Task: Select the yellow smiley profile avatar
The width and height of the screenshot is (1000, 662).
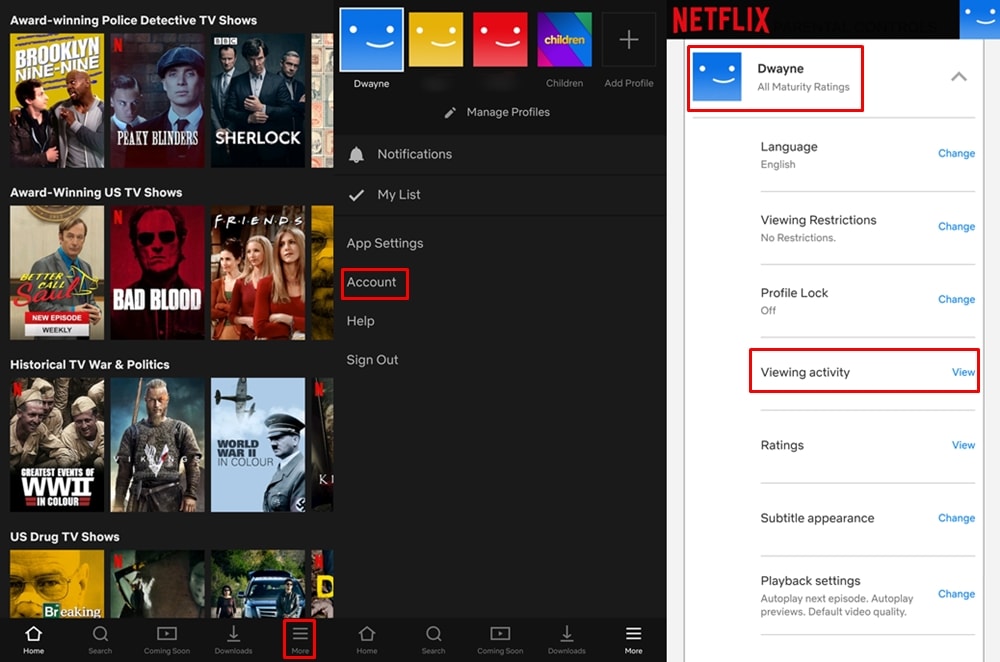Action: click(x=436, y=40)
